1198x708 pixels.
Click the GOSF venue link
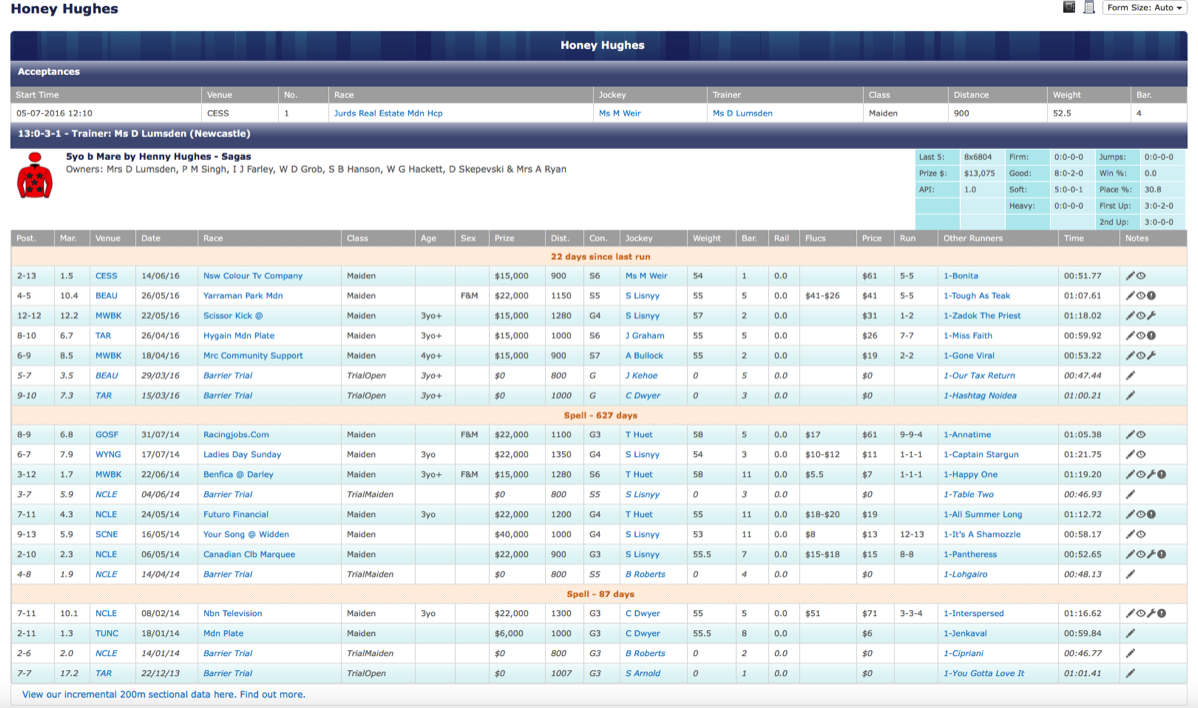[x=107, y=435]
